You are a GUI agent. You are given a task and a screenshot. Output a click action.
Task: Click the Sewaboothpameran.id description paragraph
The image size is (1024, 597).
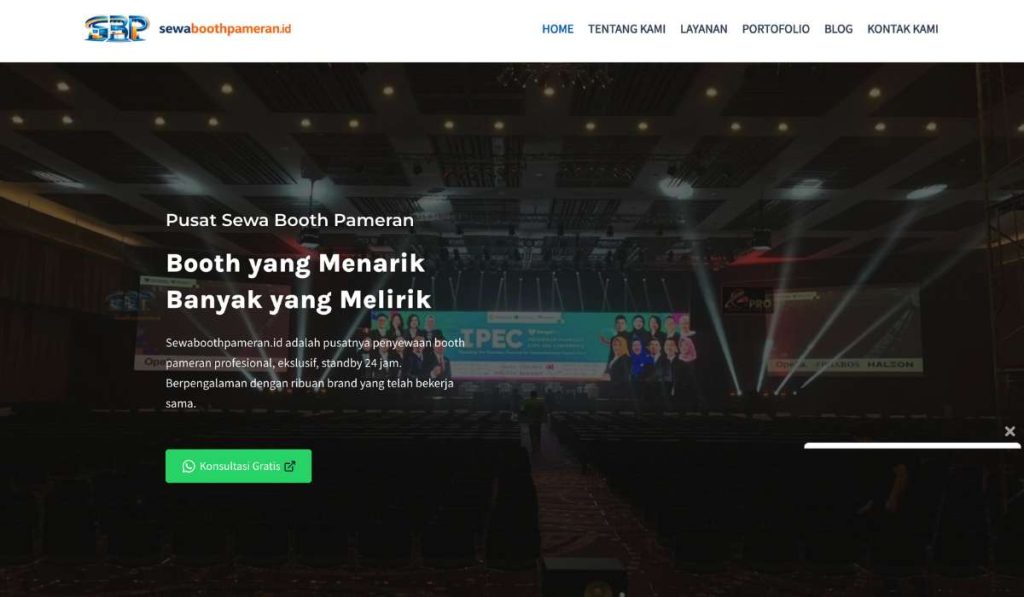[315, 373]
